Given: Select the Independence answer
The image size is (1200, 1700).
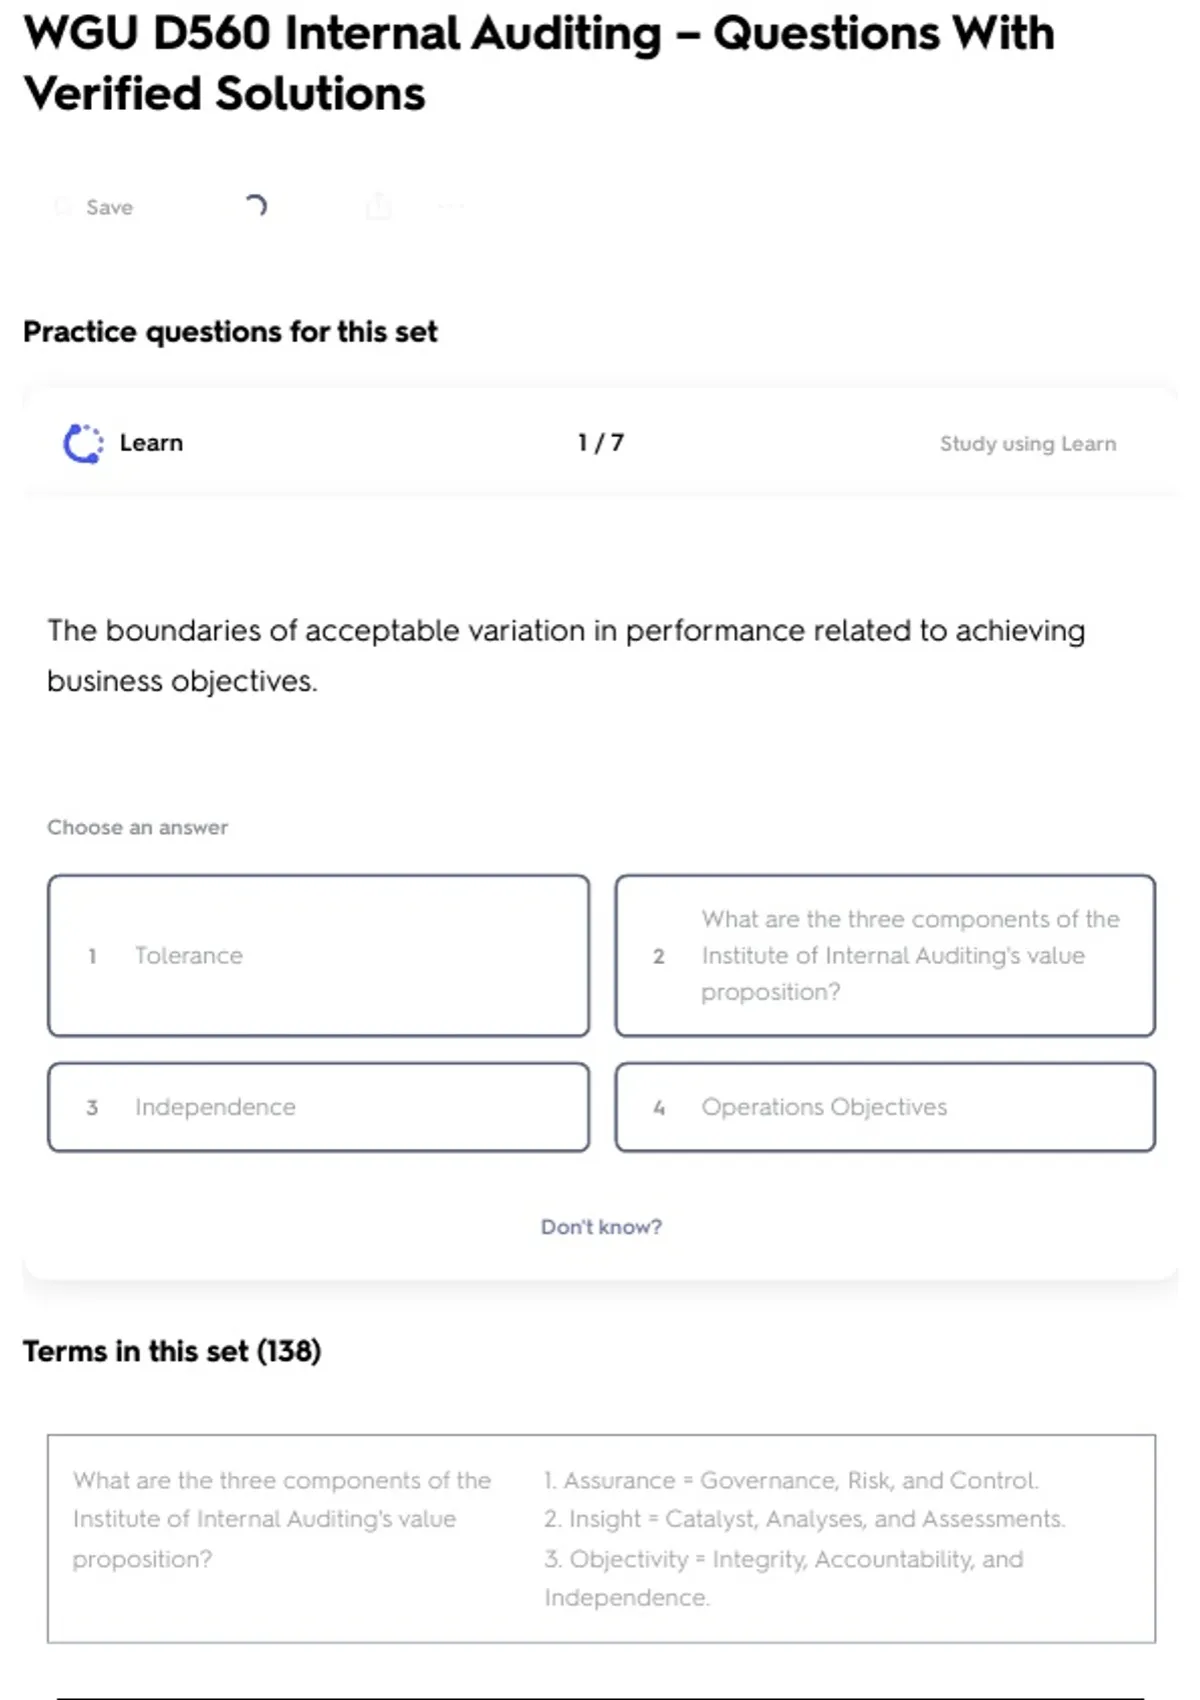Looking at the screenshot, I should (318, 1107).
